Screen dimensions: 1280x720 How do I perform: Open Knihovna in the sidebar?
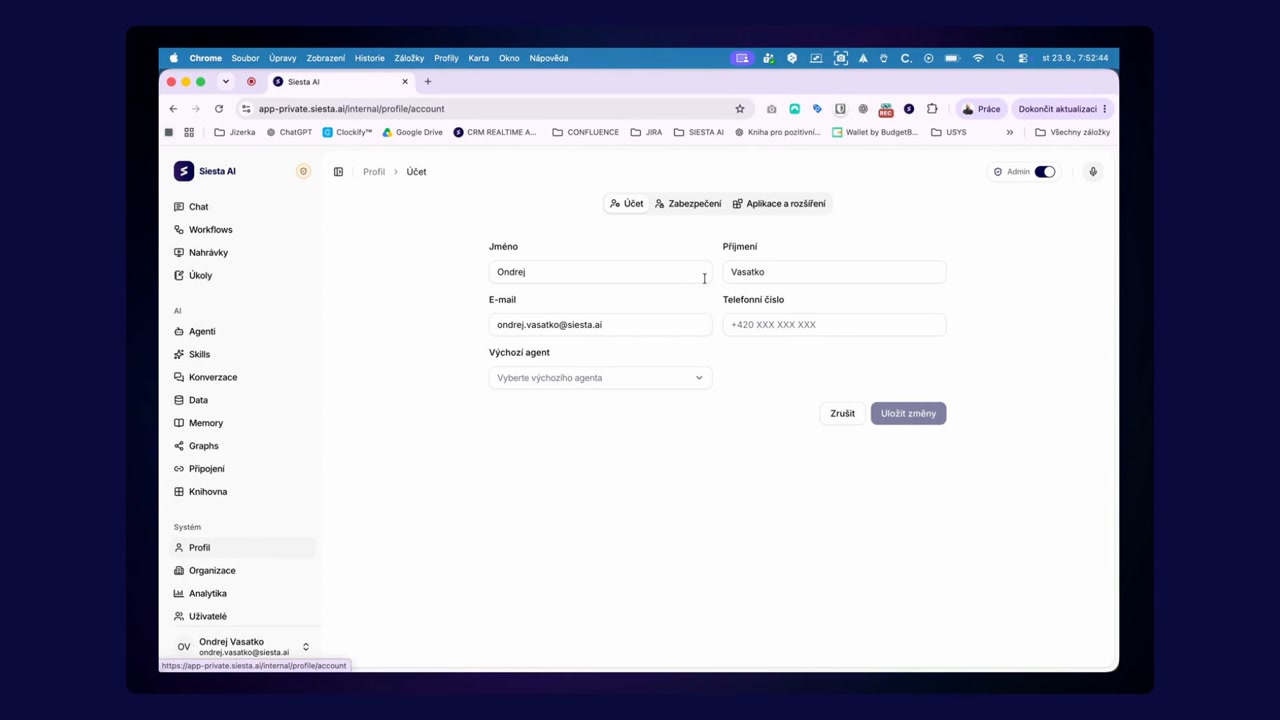tap(207, 492)
